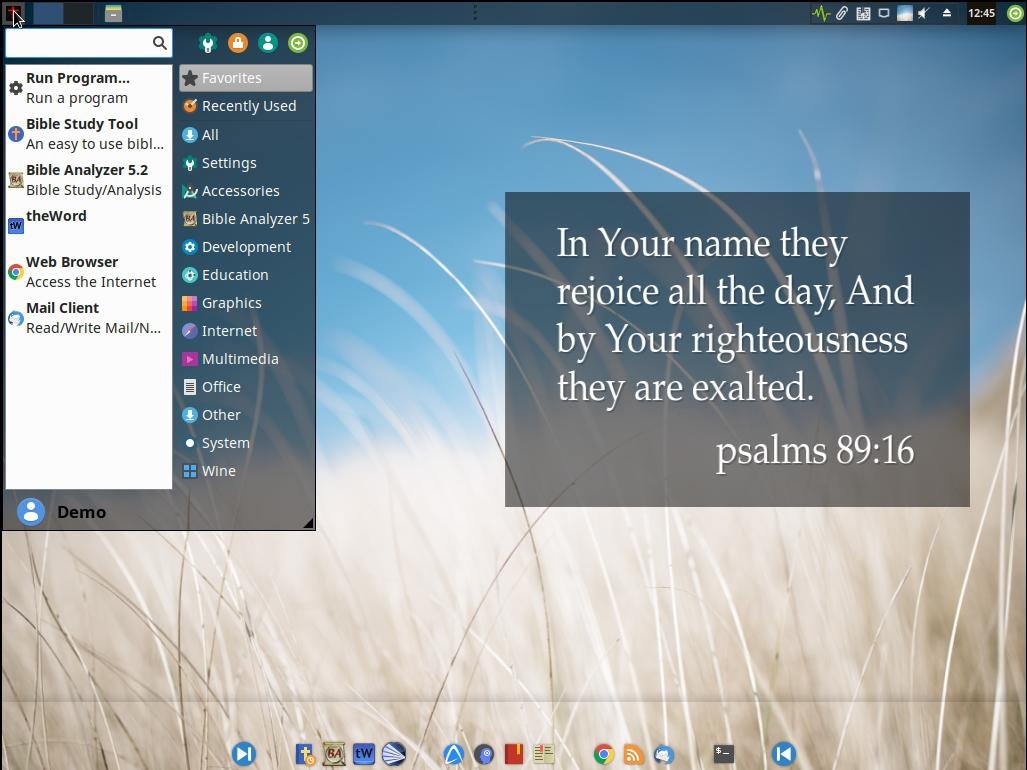Click the eject icon in the system tray

(x=946, y=13)
